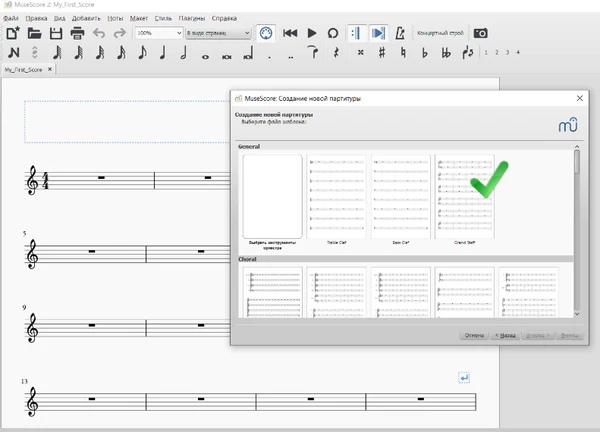Select voice 2
The height and width of the screenshot is (432, 600).
[497, 52]
